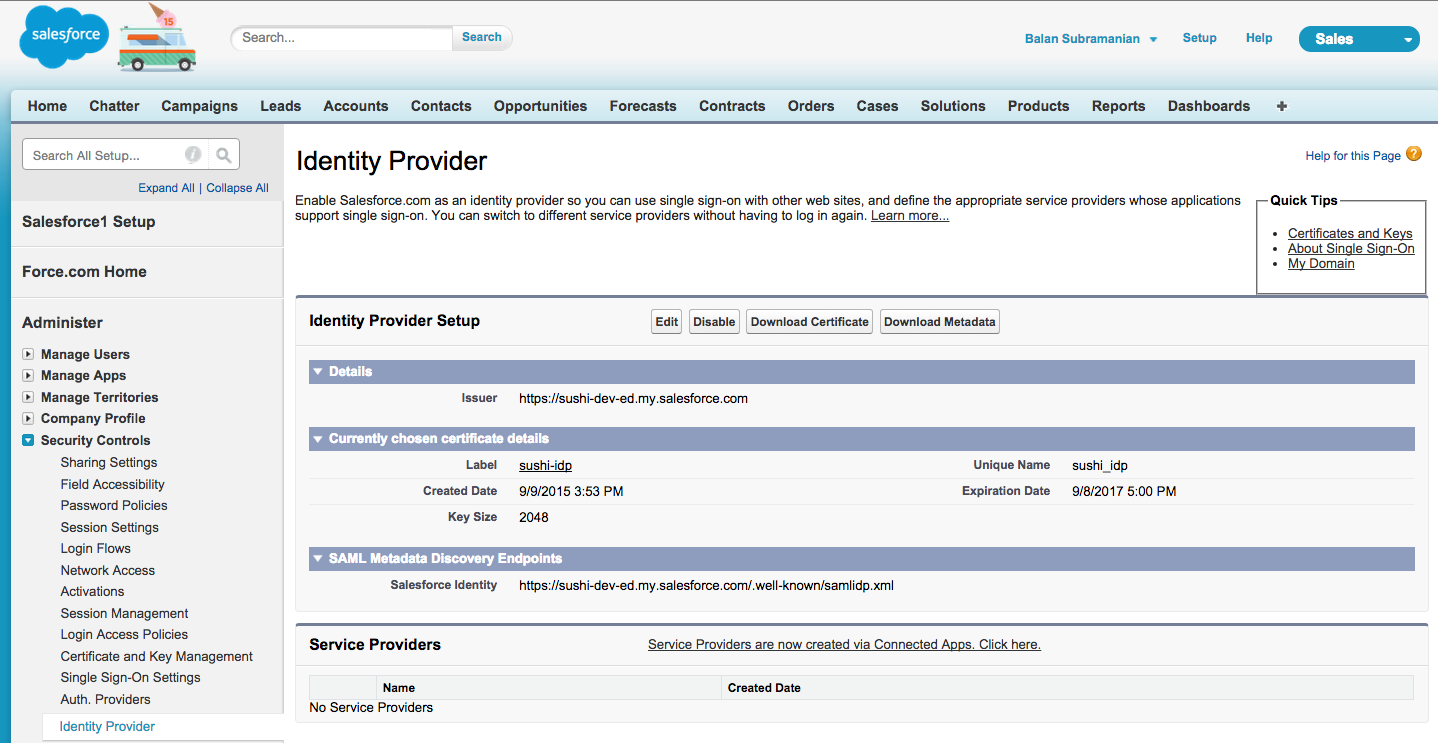Switch to the Contacts tab
This screenshot has width=1438, height=743.
pyautogui.click(x=441, y=106)
